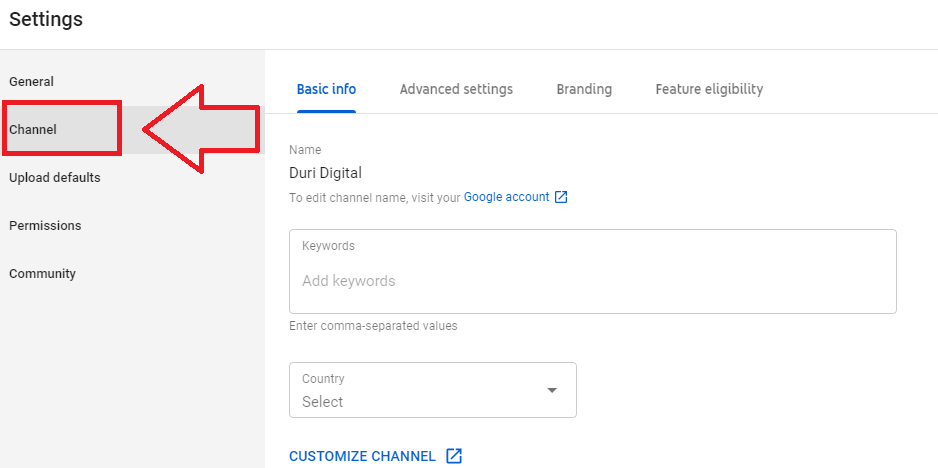Image resolution: width=938 pixels, height=468 pixels.
Task: Open external link icon beside Google account
Action: pyautogui.click(x=561, y=197)
